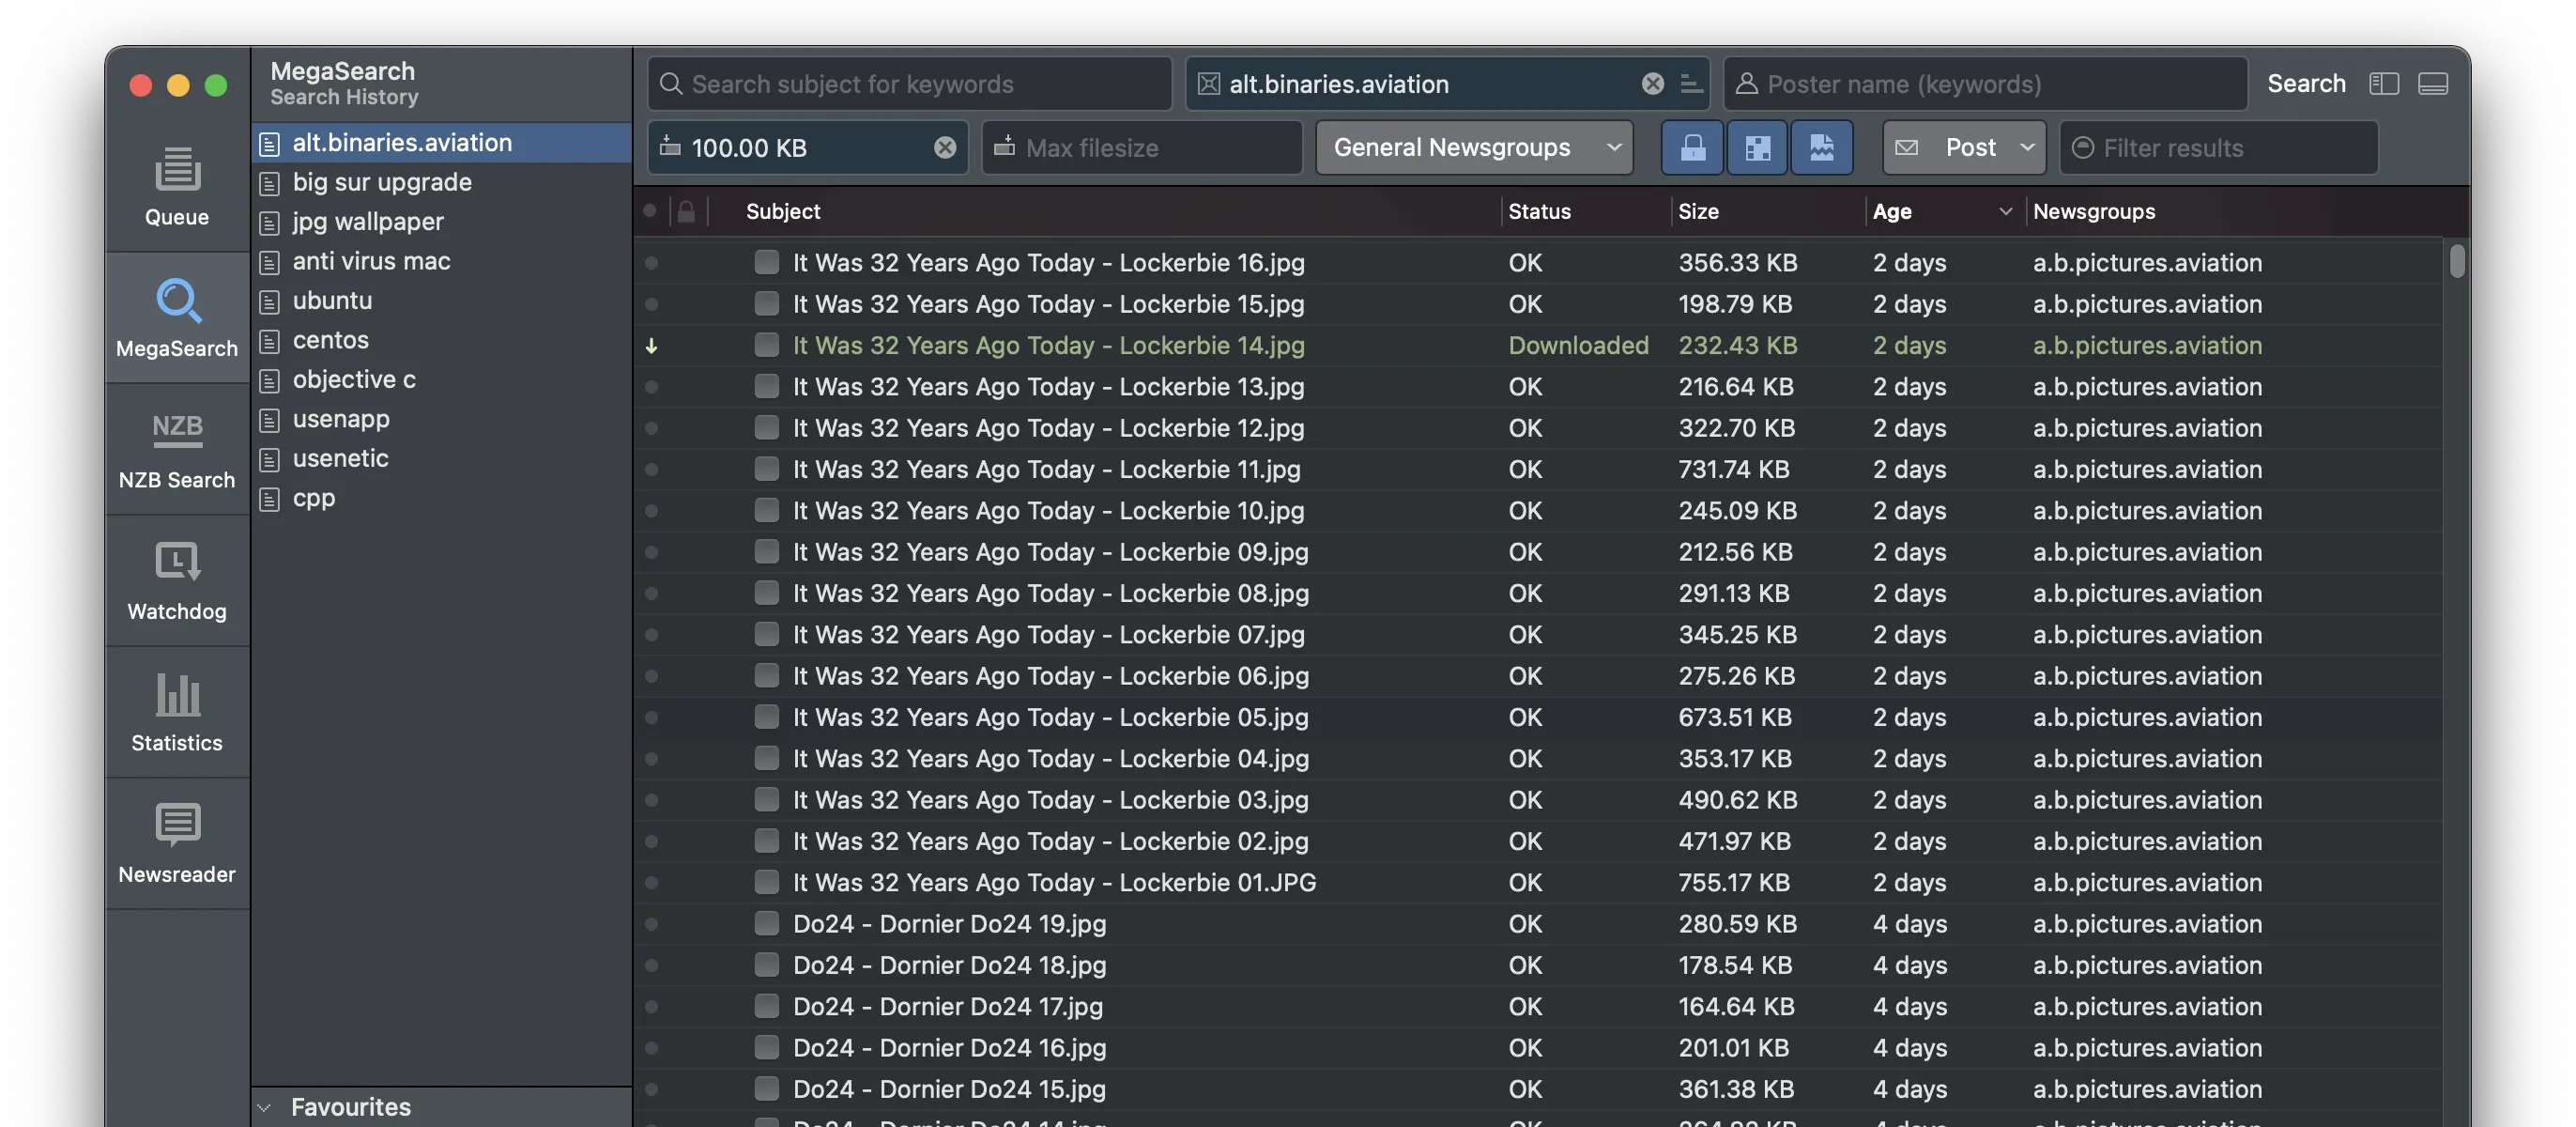This screenshot has width=2576, height=1127.
Task: Toggle the sidebar layout icon
Action: pyautogui.click(x=2383, y=84)
